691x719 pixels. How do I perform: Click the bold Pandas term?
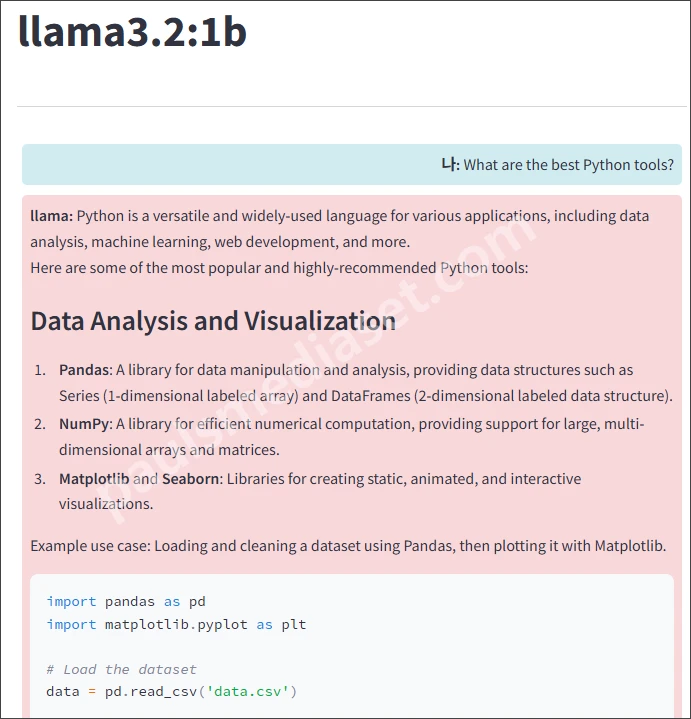[84, 370]
